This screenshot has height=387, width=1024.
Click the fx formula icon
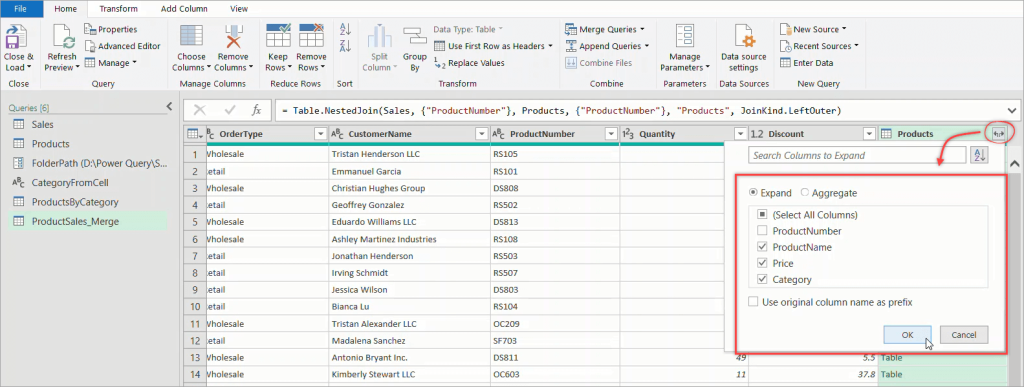(x=257, y=110)
